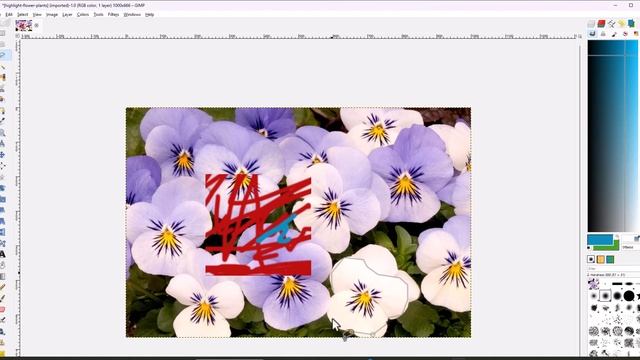Choose the pansy clipboard image brush
Viewport: 640px width, 360px height.
pyautogui.click(x=593, y=283)
